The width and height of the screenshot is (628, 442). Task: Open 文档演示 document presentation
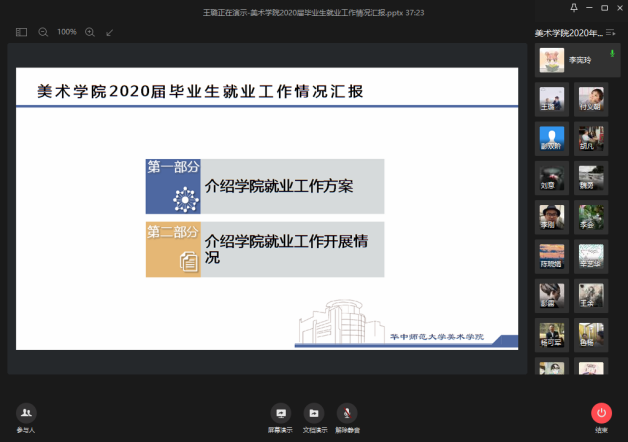click(x=313, y=414)
